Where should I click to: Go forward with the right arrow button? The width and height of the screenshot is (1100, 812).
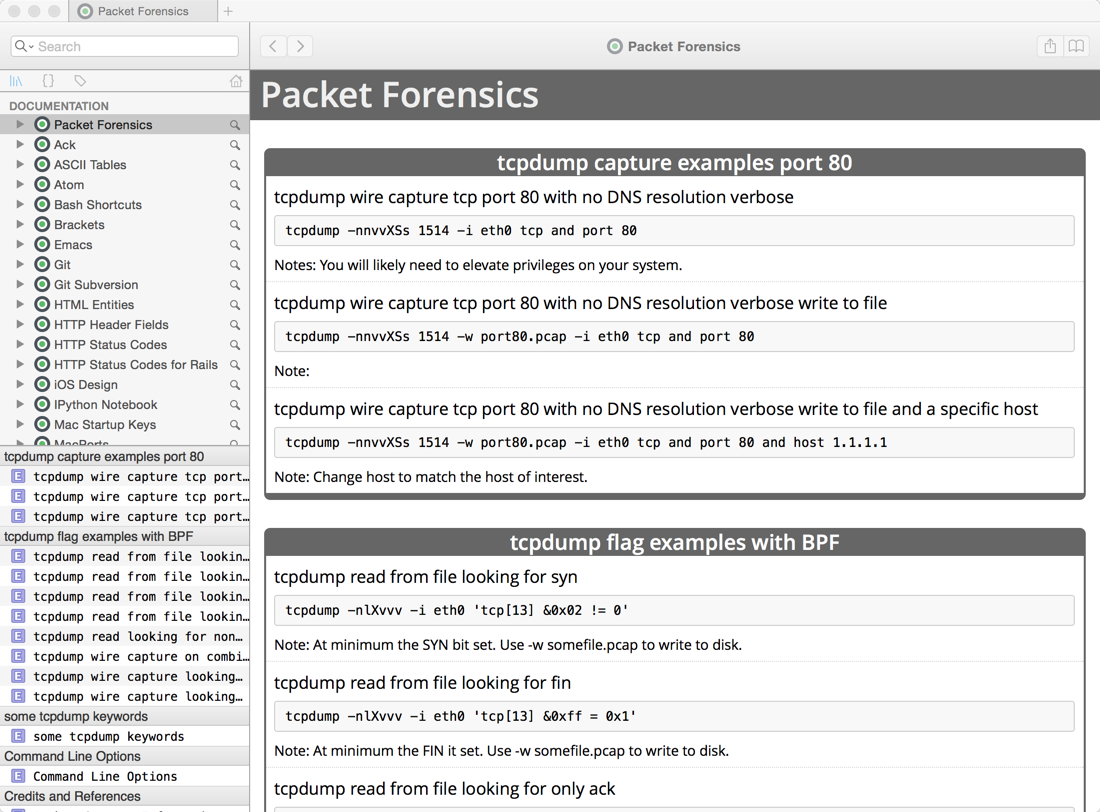click(300, 46)
